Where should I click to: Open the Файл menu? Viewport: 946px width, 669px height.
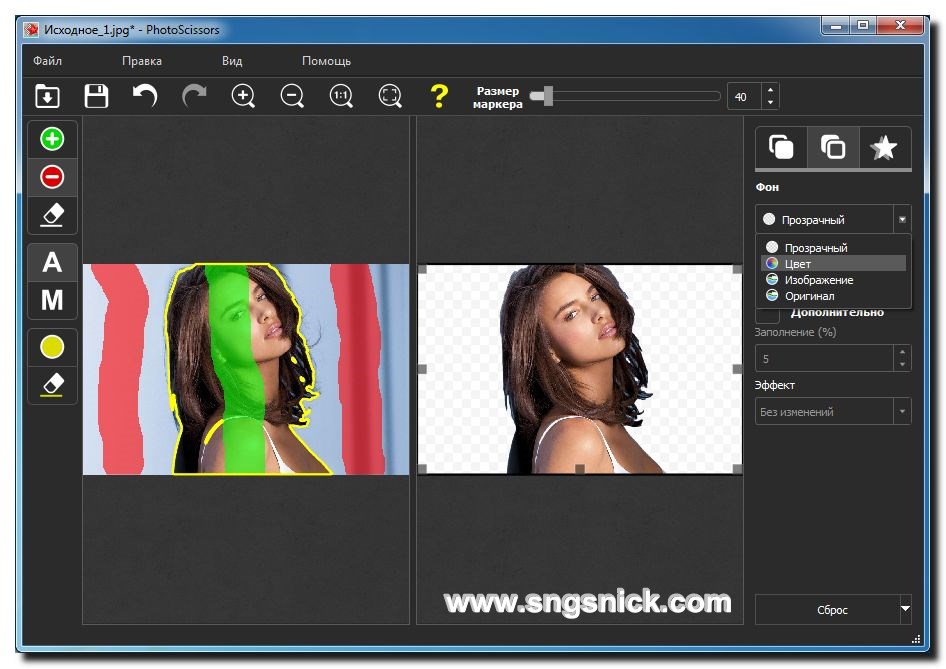[47, 61]
